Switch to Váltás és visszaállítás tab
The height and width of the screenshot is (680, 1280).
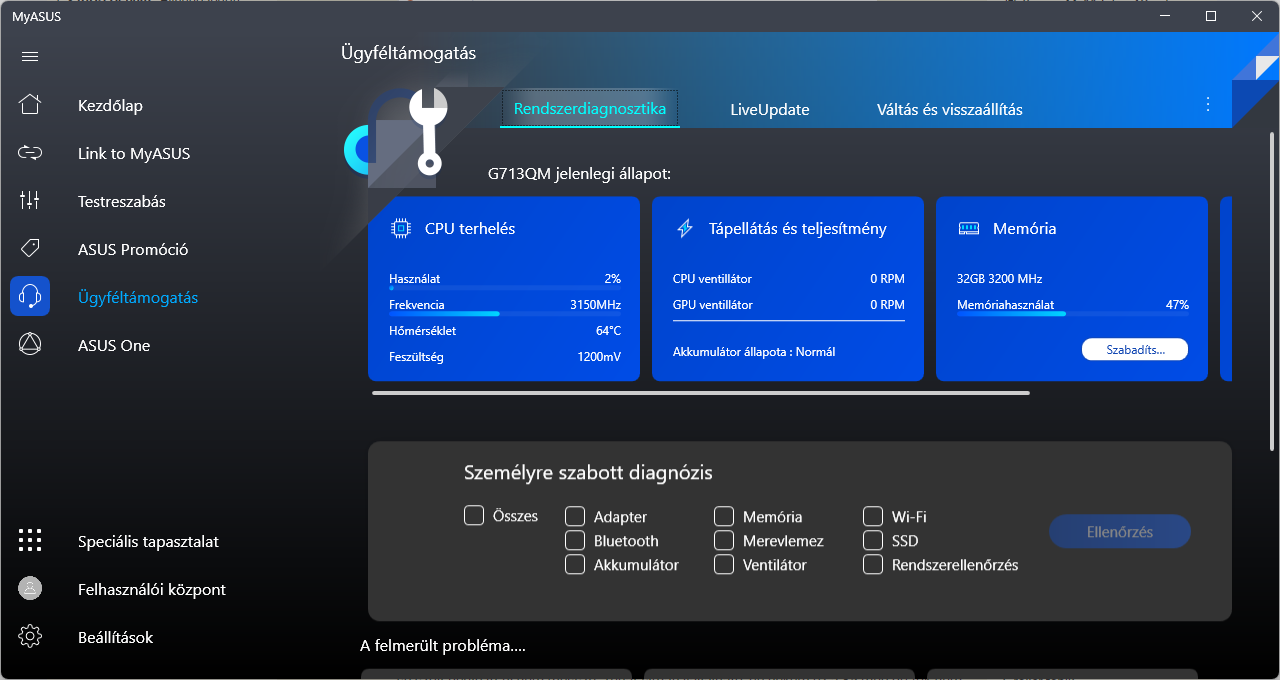(950, 109)
